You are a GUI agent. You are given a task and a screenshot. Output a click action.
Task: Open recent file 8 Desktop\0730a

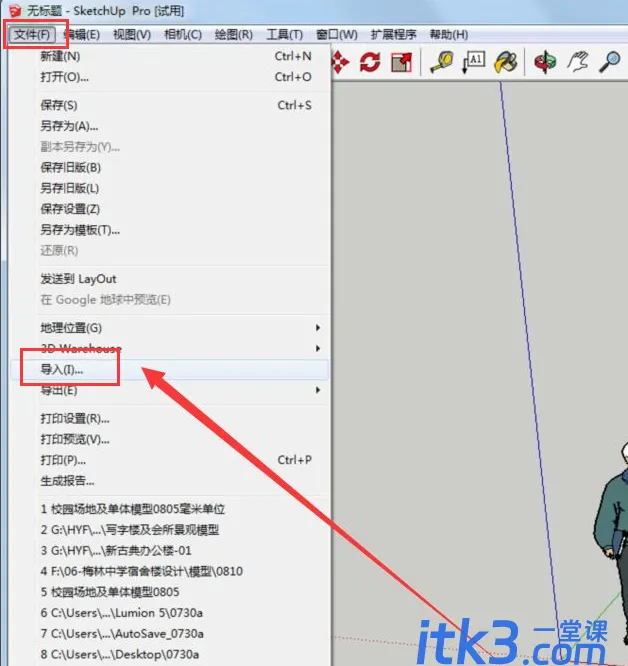[169, 655]
